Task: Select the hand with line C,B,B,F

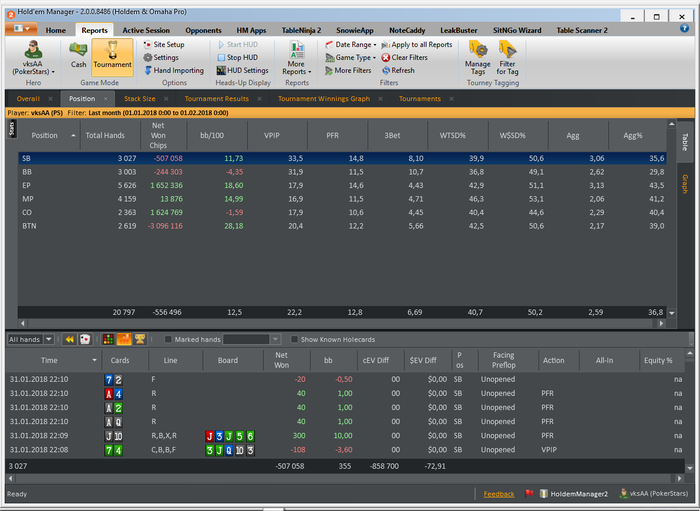Action: click(x=345, y=450)
